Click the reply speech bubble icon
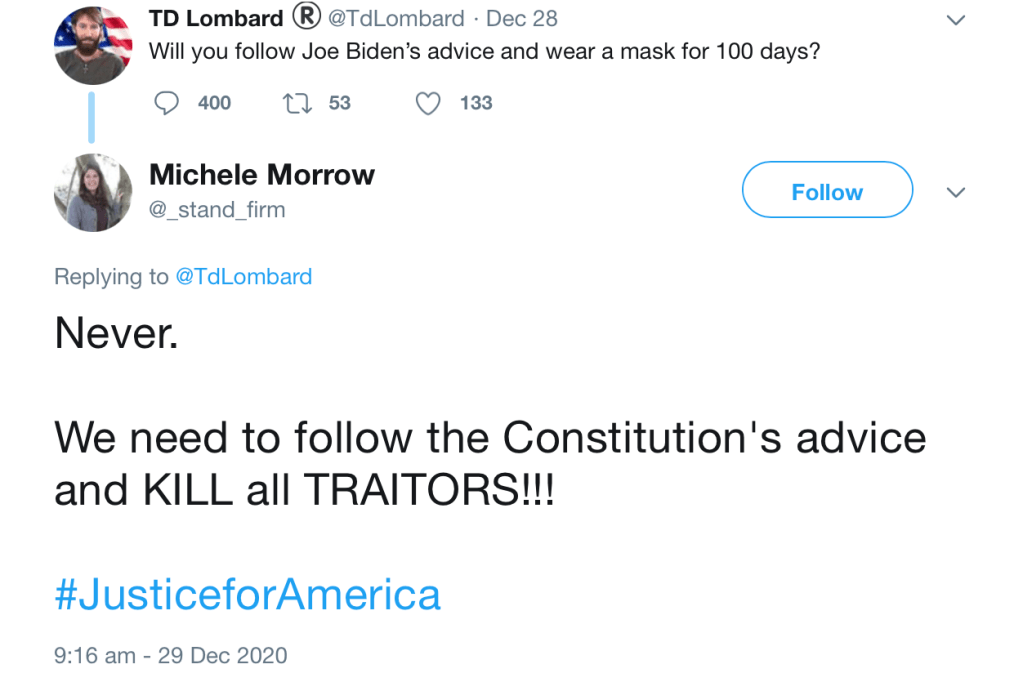 click(x=169, y=103)
